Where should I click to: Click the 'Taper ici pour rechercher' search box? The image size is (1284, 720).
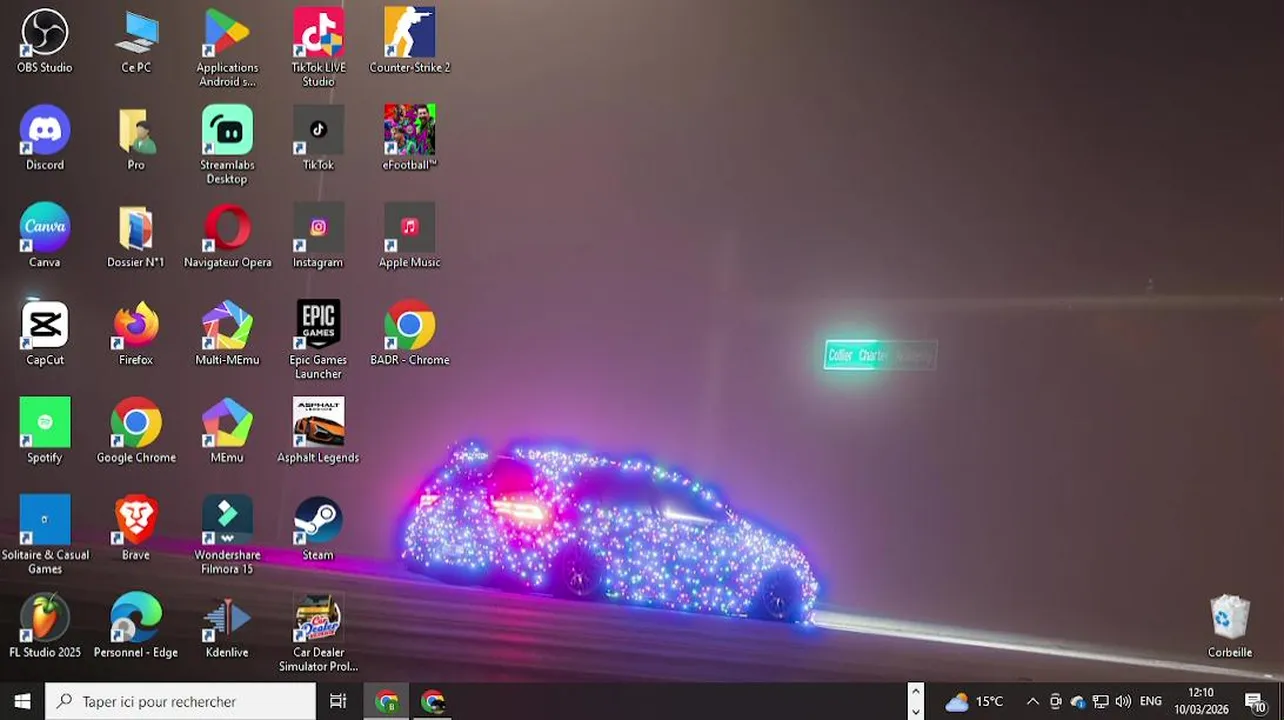180,701
